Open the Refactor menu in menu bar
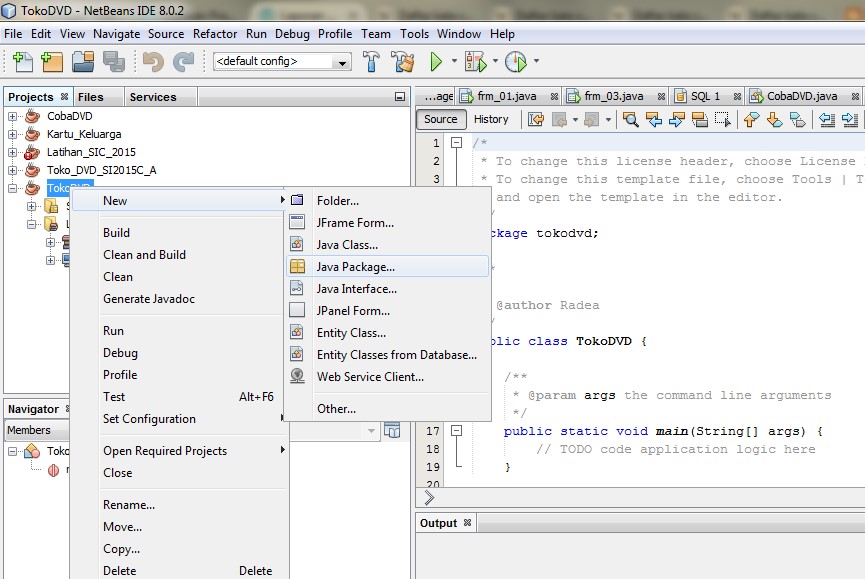 tap(215, 33)
